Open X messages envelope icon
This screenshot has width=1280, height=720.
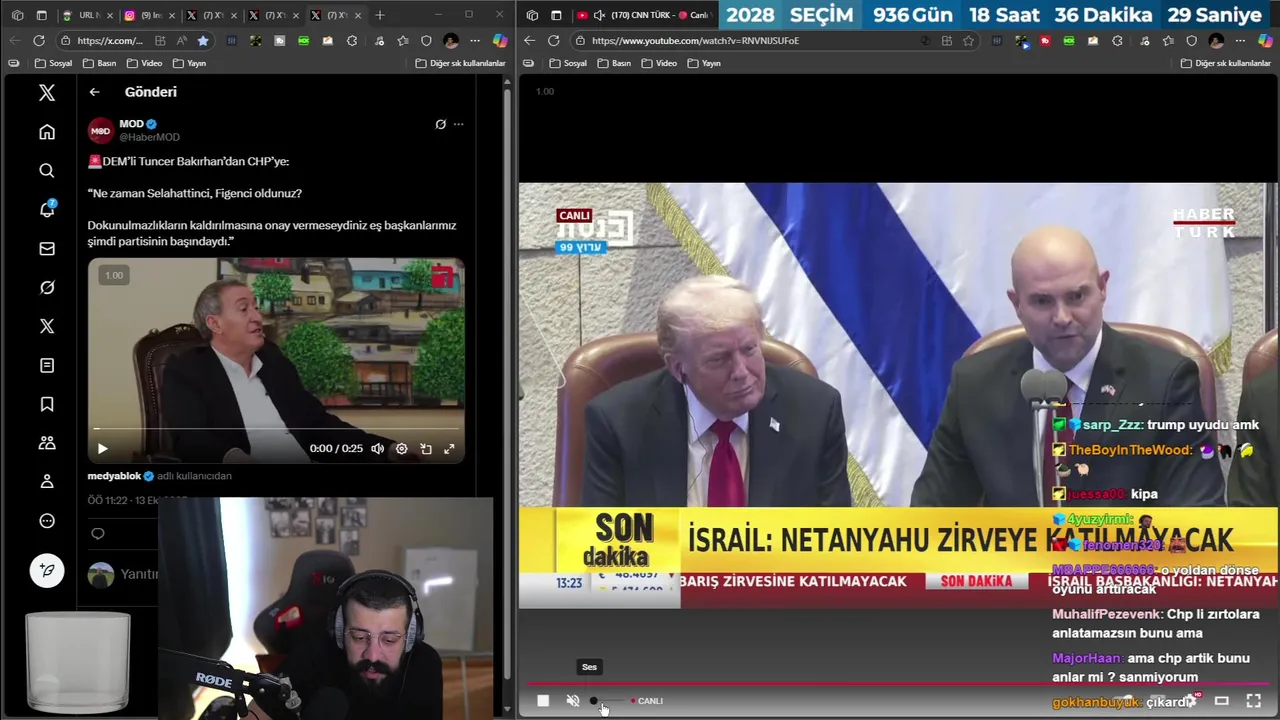point(47,249)
